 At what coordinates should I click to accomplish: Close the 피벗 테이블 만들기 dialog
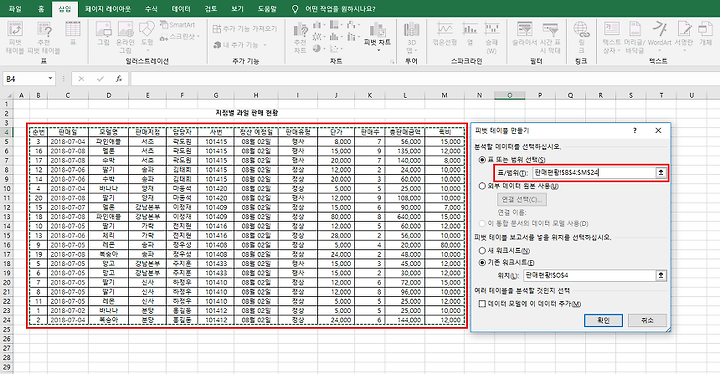click(x=658, y=130)
